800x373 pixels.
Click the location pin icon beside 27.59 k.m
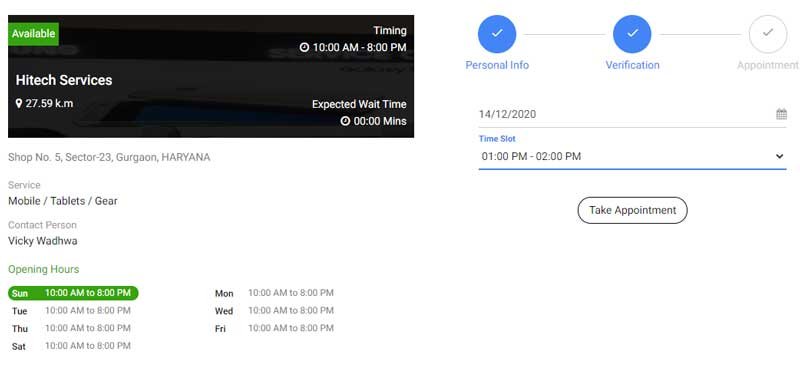(x=19, y=104)
